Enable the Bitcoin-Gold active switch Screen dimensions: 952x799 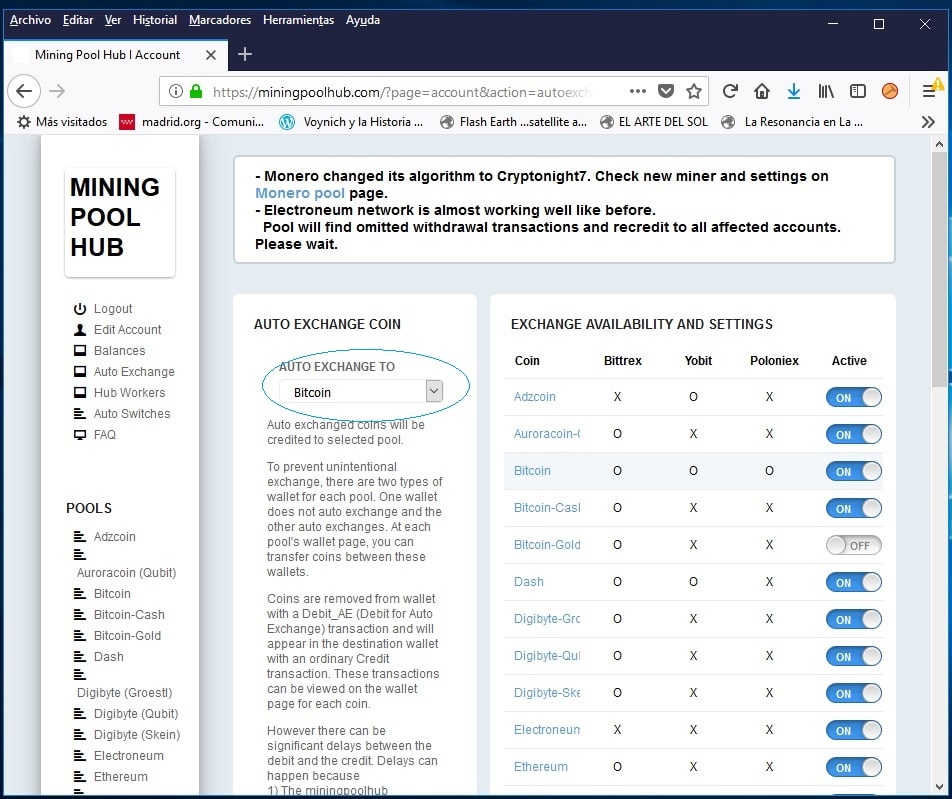click(x=853, y=545)
